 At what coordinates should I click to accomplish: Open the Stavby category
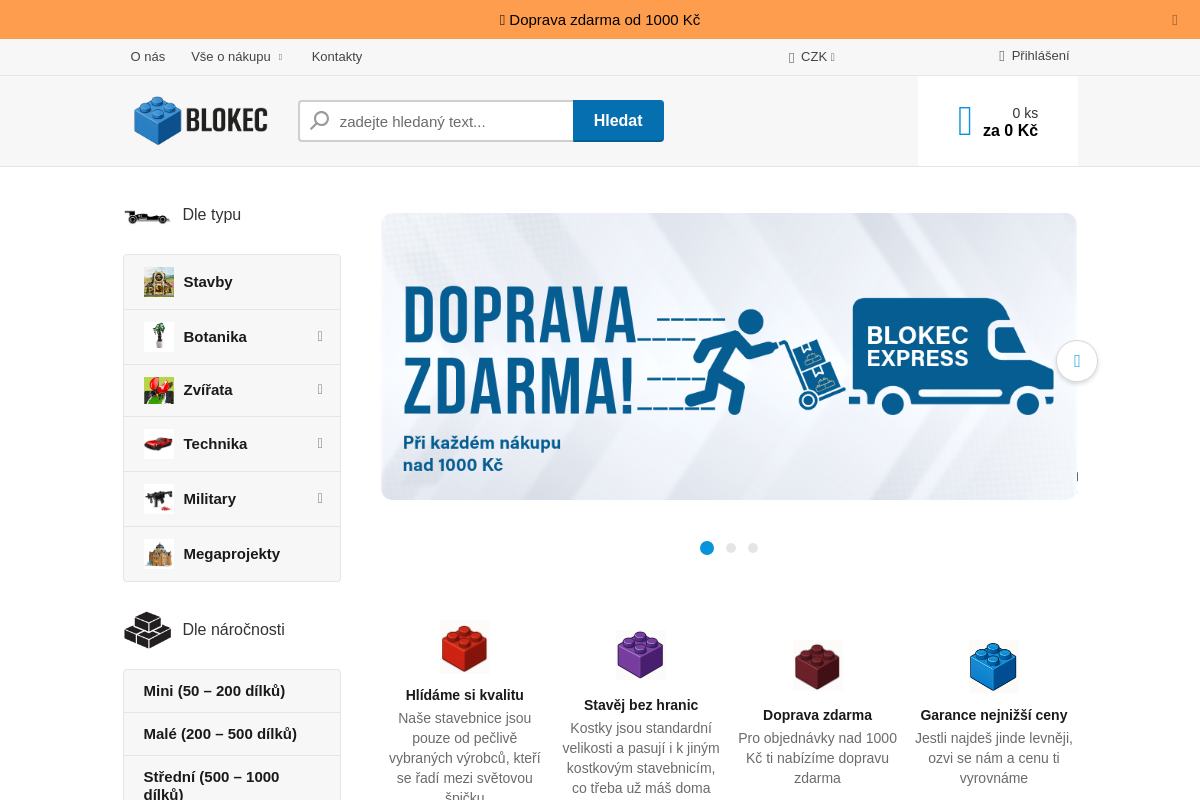[232, 282]
